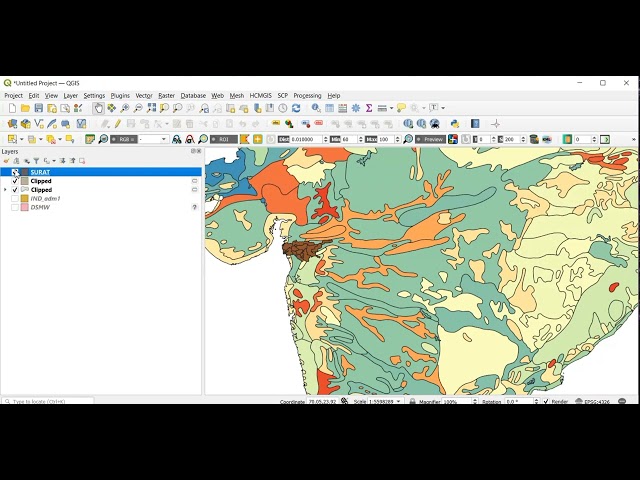Open the Processing menu
This screenshot has width=640, height=480.
pos(307,96)
